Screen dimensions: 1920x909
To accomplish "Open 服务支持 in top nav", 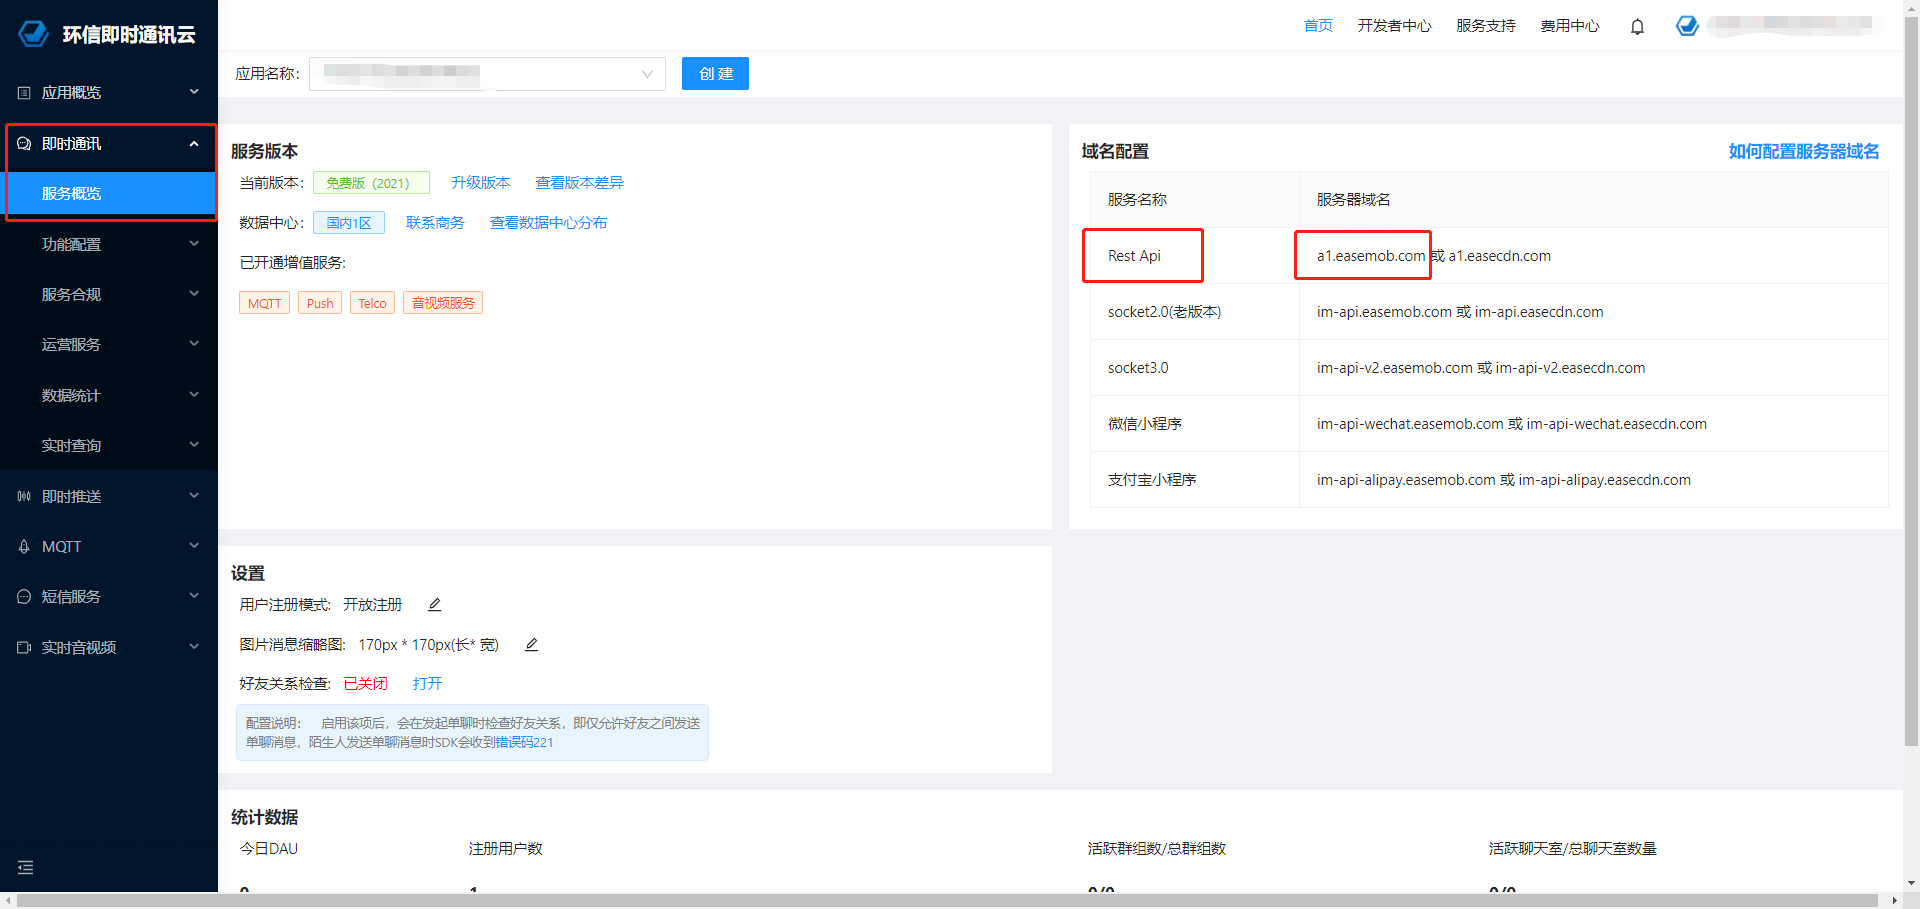I will coord(1485,26).
